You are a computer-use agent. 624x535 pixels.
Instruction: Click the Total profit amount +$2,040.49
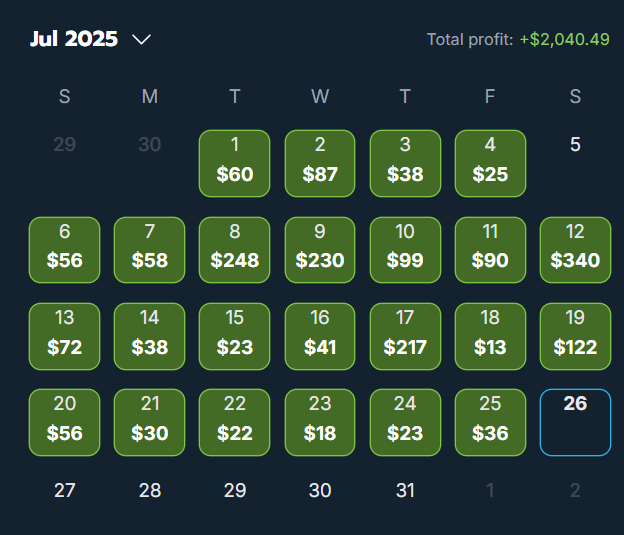point(564,39)
